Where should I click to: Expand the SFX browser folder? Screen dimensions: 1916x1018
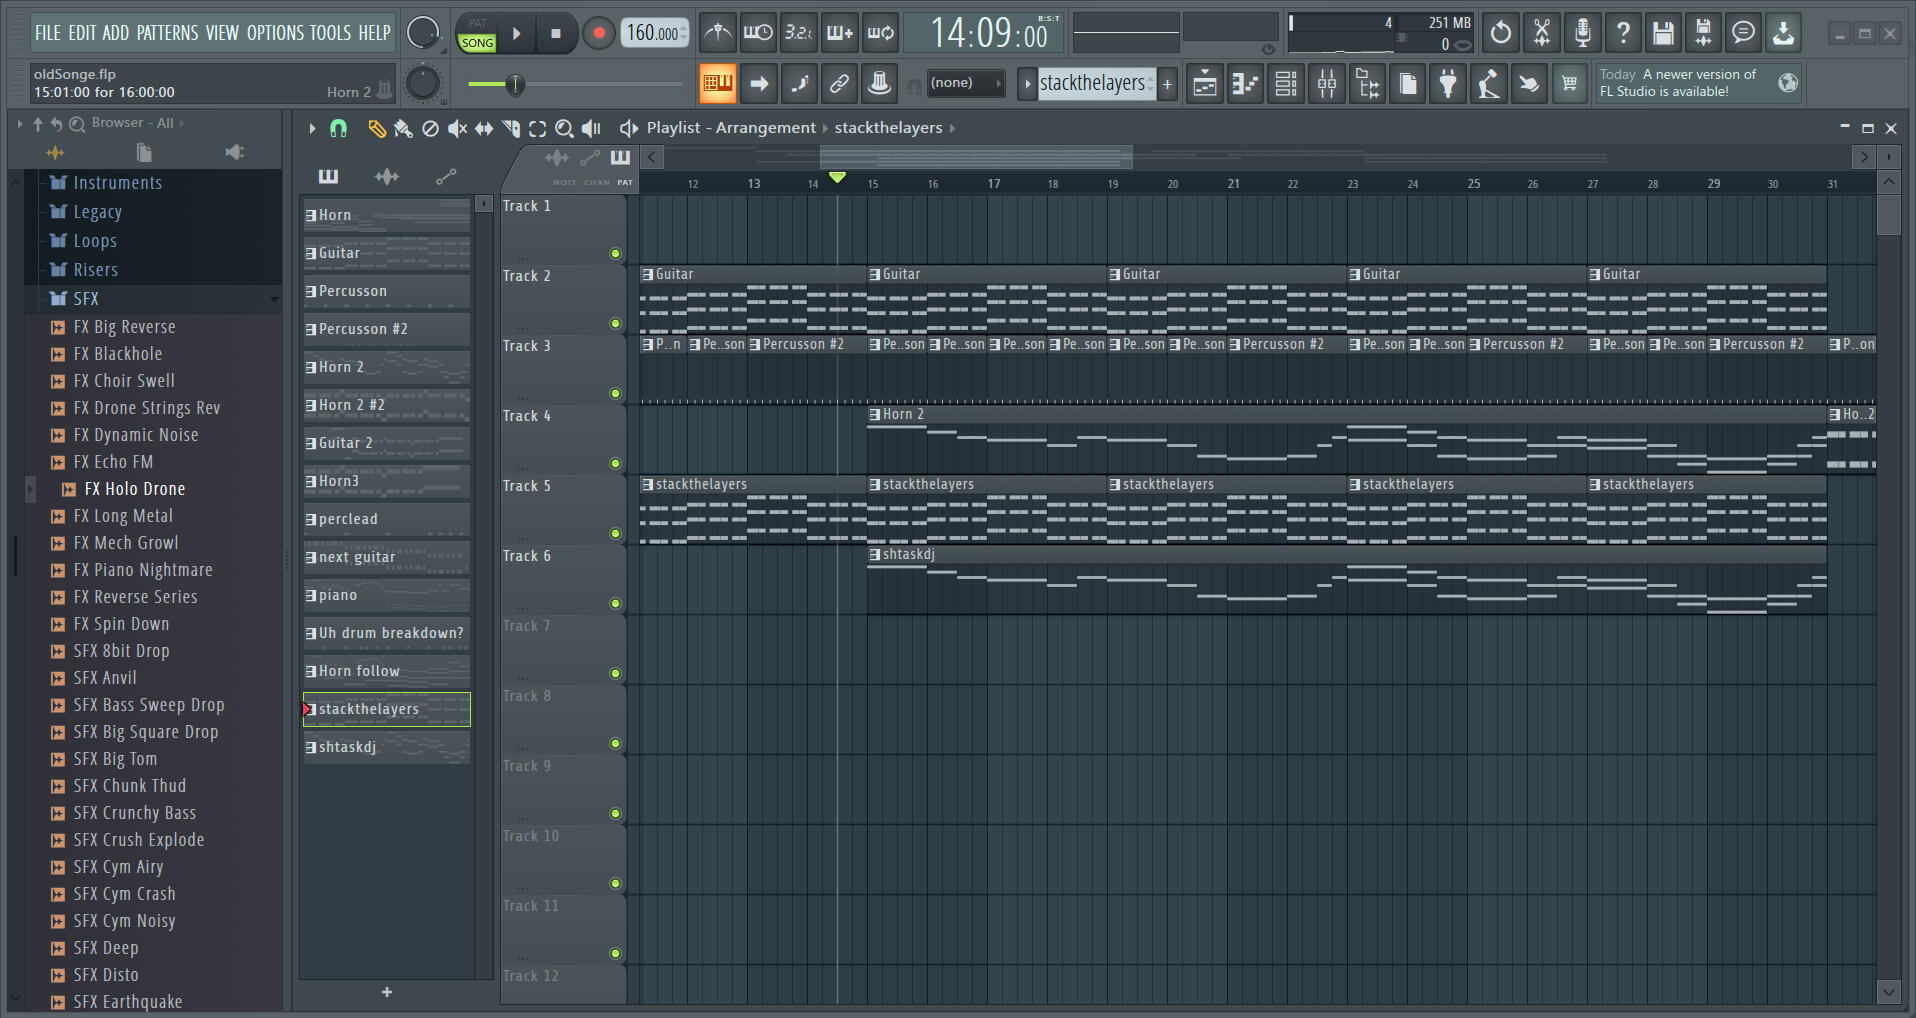point(86,299)
